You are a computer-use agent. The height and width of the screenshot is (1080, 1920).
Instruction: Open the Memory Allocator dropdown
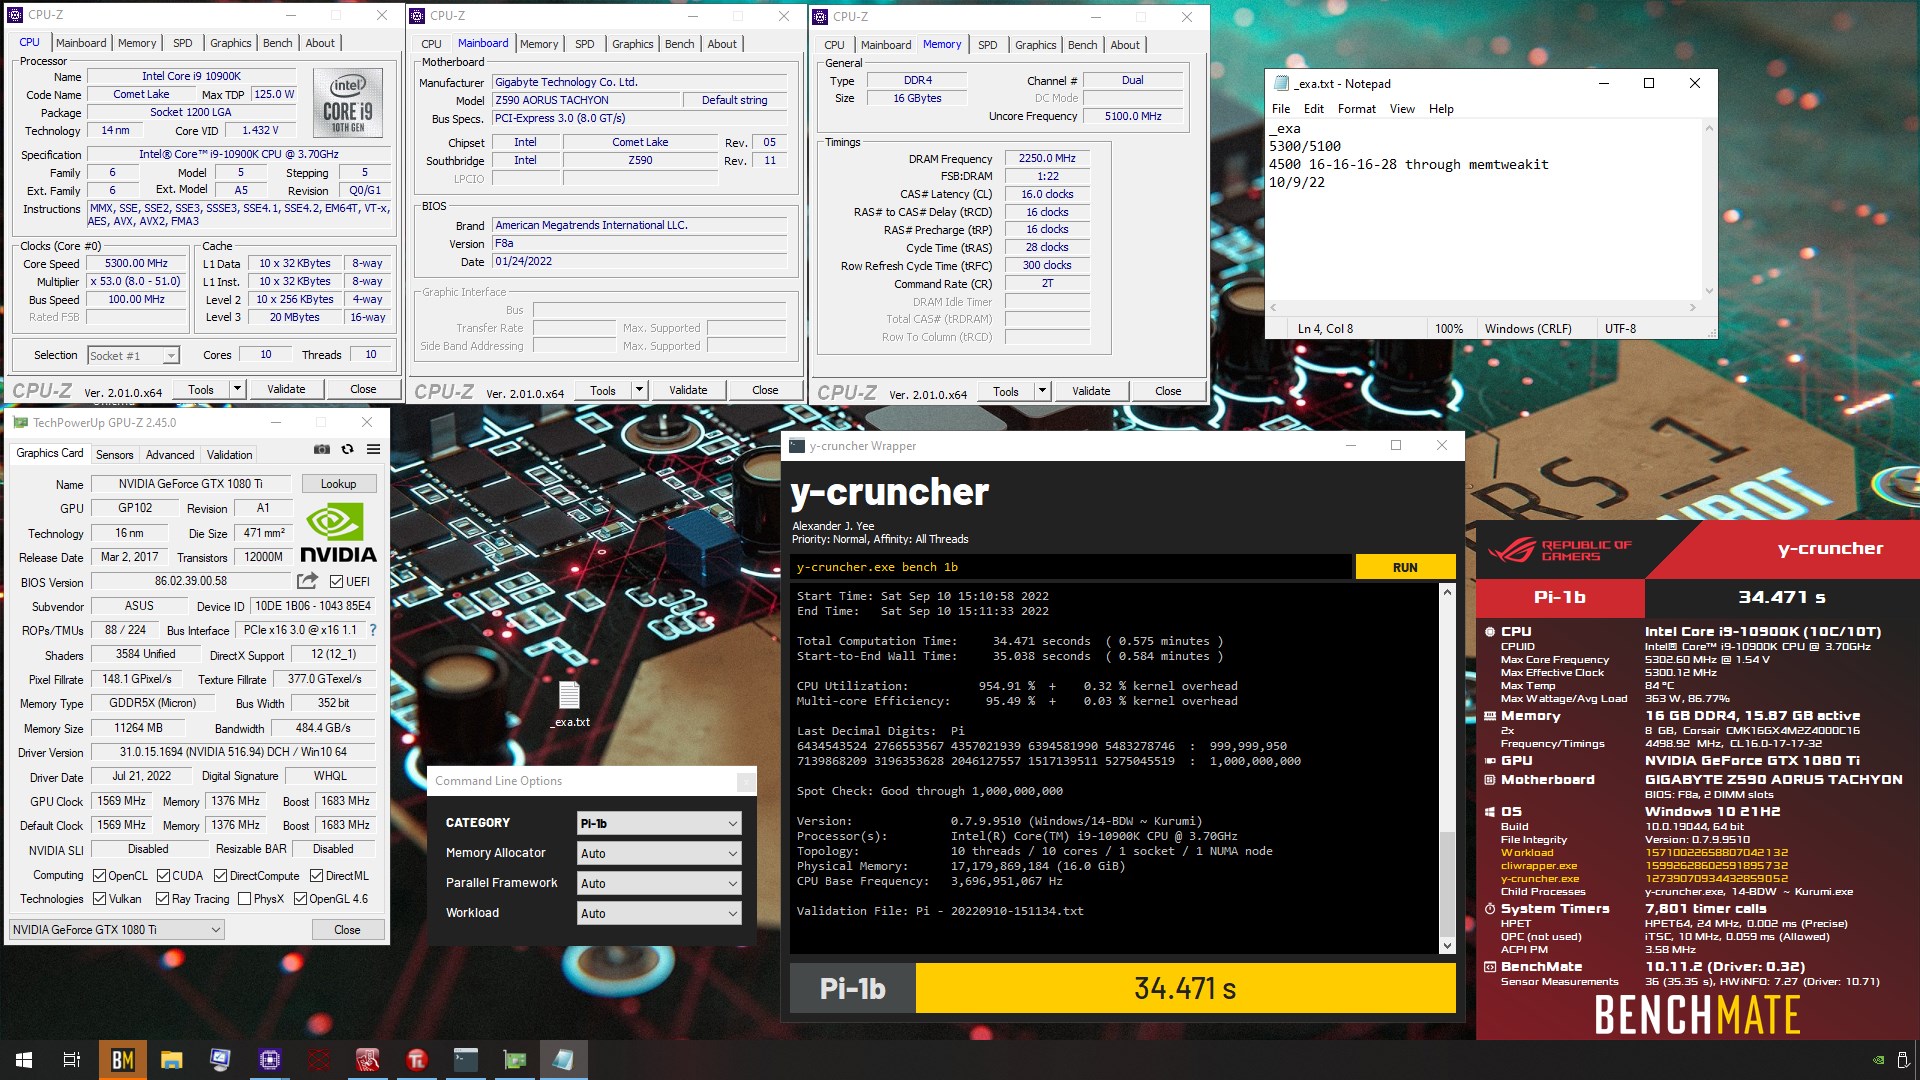659,853
